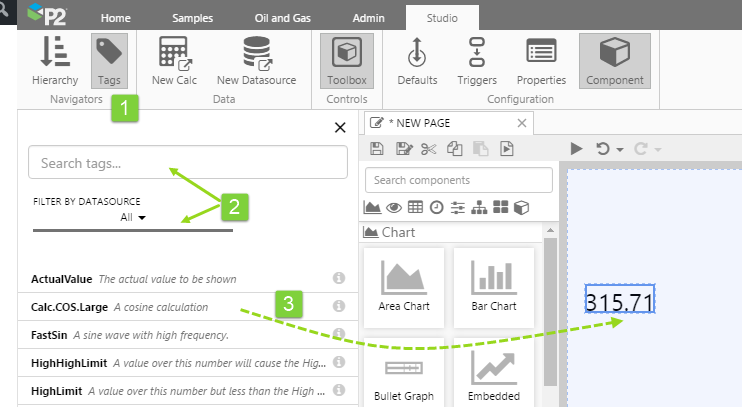
Task: Select the Studio tab
Action: click(442, 18)
